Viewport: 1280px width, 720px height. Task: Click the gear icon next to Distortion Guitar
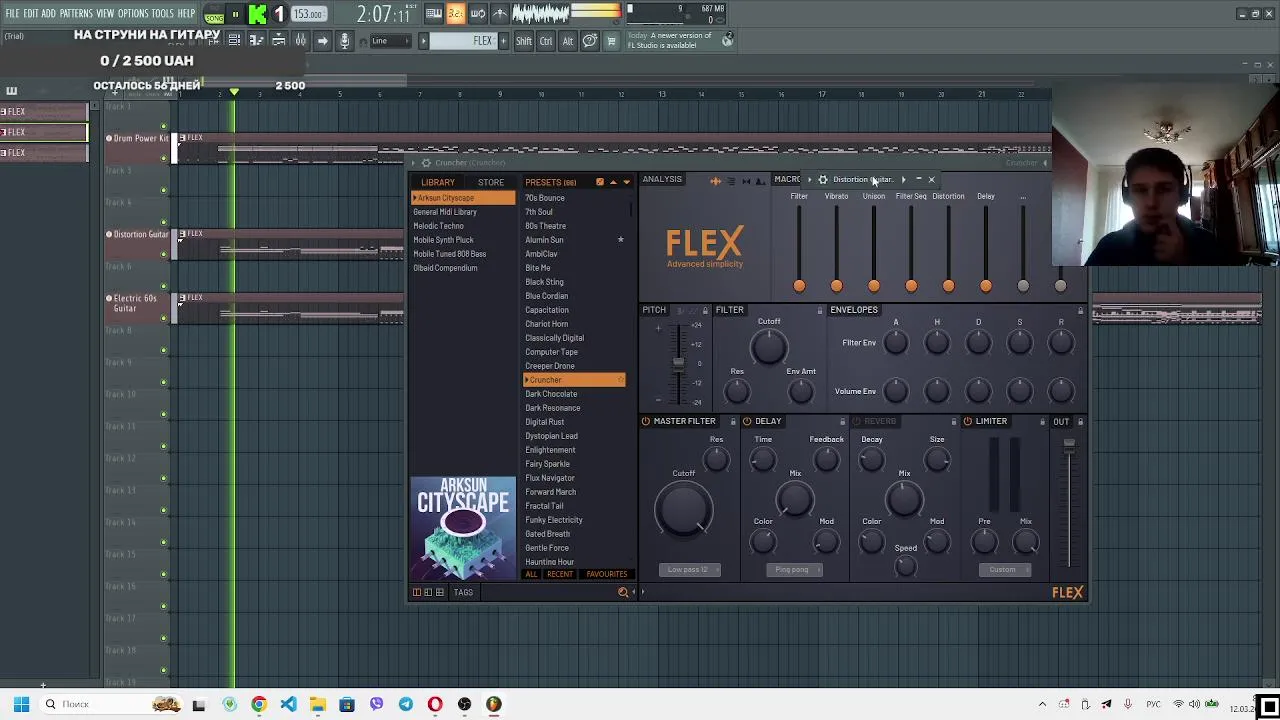pyautogui.click(x=823, y=180)
